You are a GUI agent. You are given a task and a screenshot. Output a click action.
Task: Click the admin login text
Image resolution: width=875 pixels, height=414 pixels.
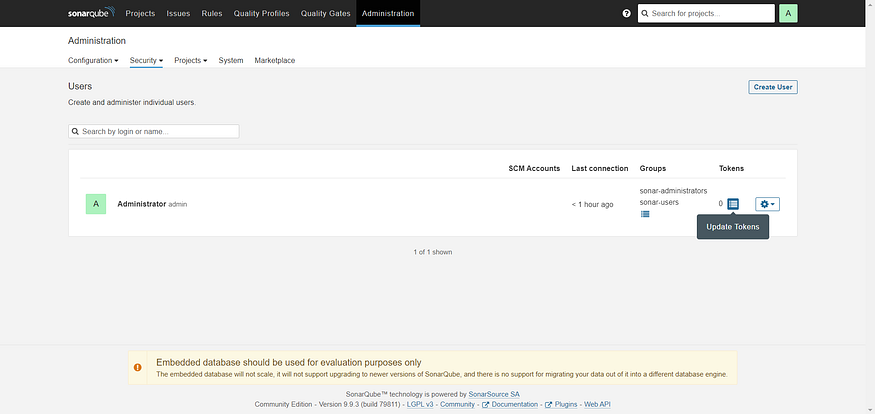(x=178, y=205)
